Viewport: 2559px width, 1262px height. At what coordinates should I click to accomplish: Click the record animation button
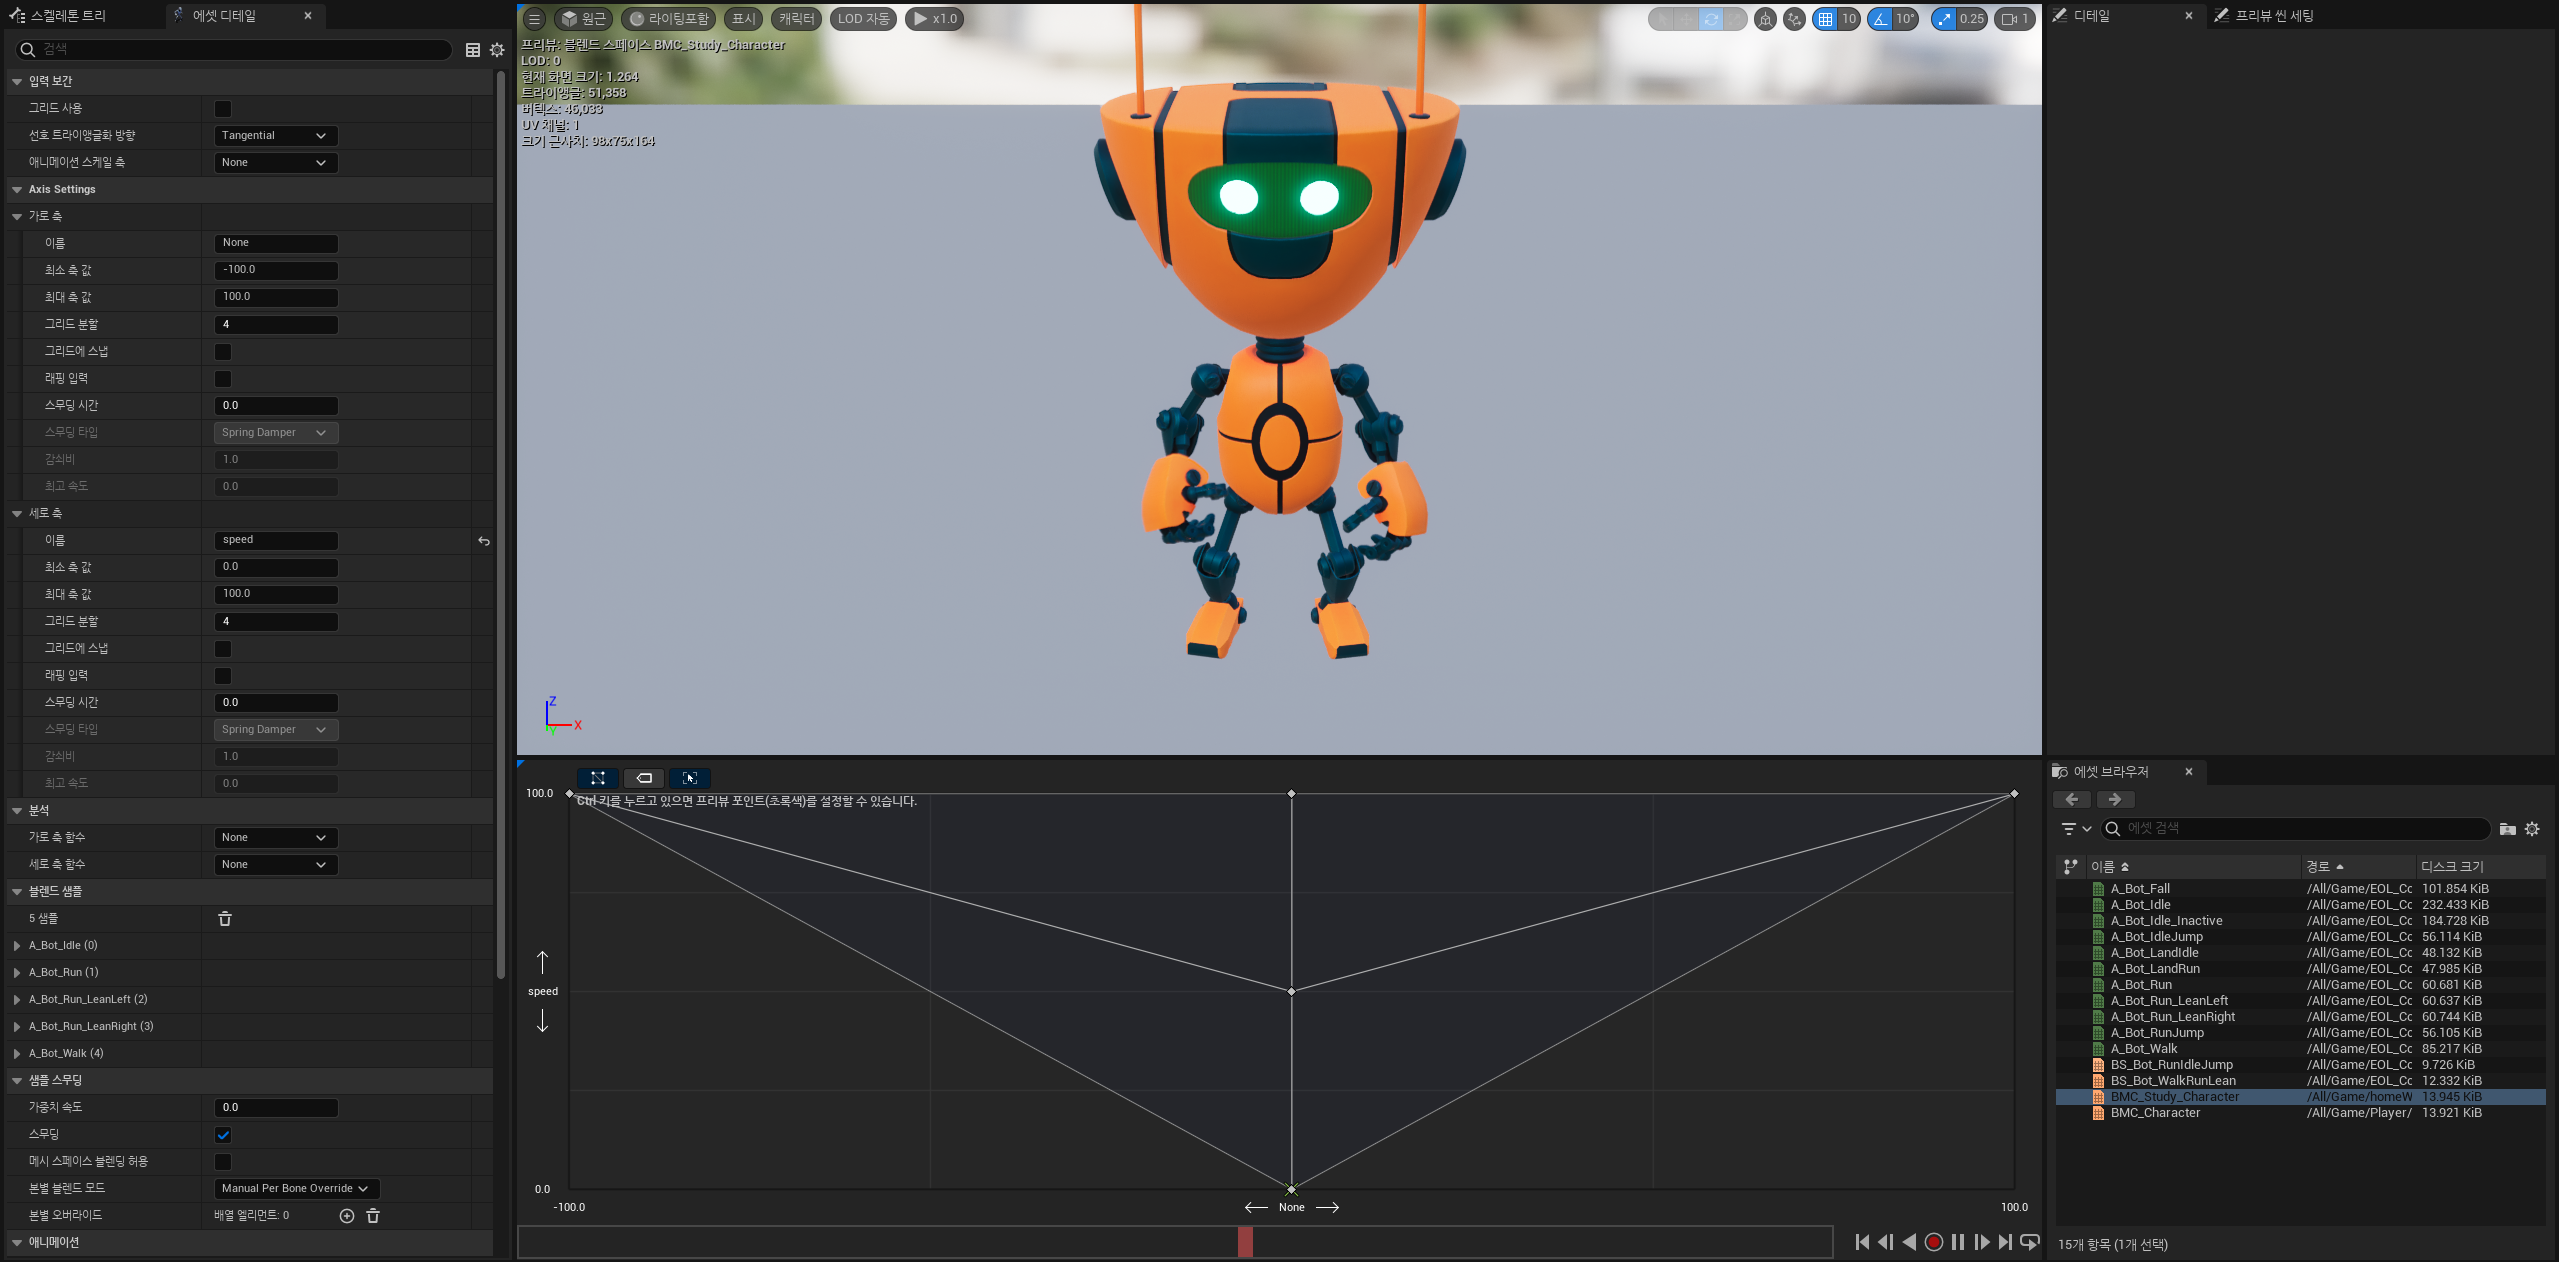pos(1933,1242)
